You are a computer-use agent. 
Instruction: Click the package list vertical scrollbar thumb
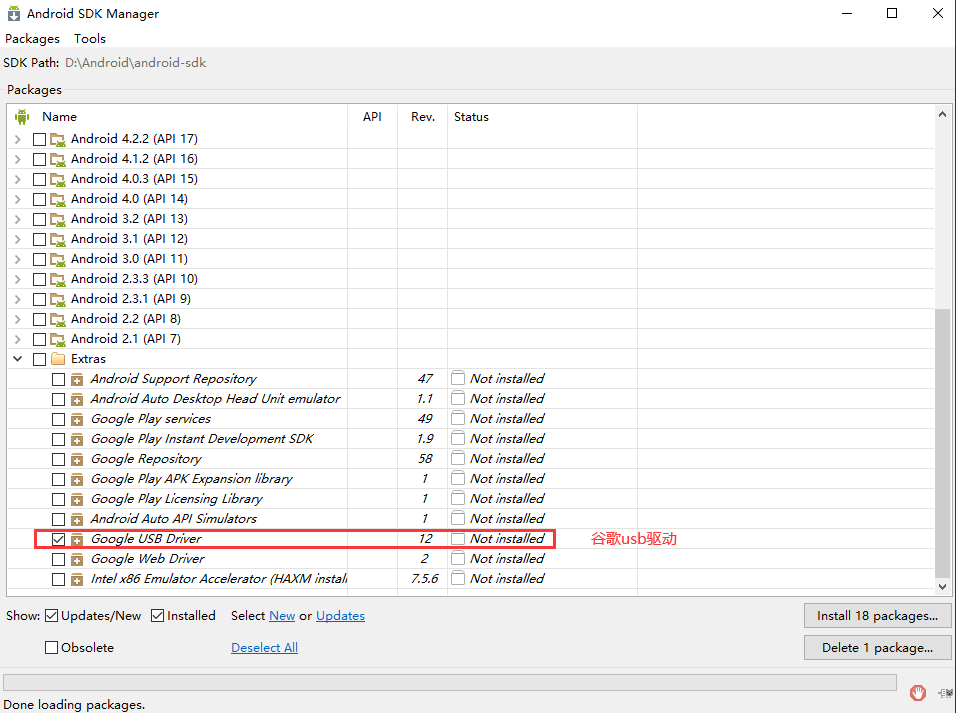[x=942, y=443]
